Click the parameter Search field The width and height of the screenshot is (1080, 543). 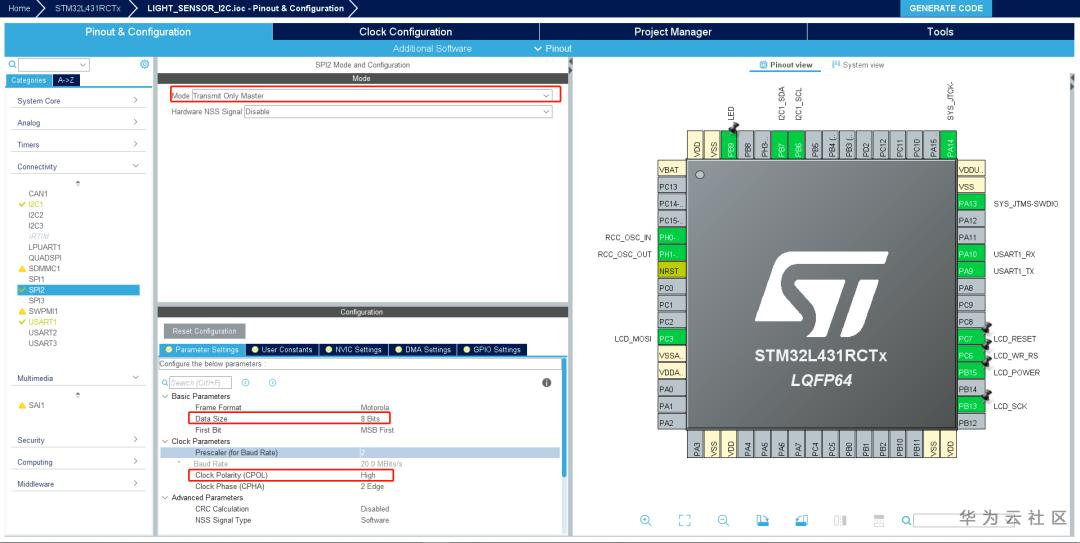[x=200, y=382]
